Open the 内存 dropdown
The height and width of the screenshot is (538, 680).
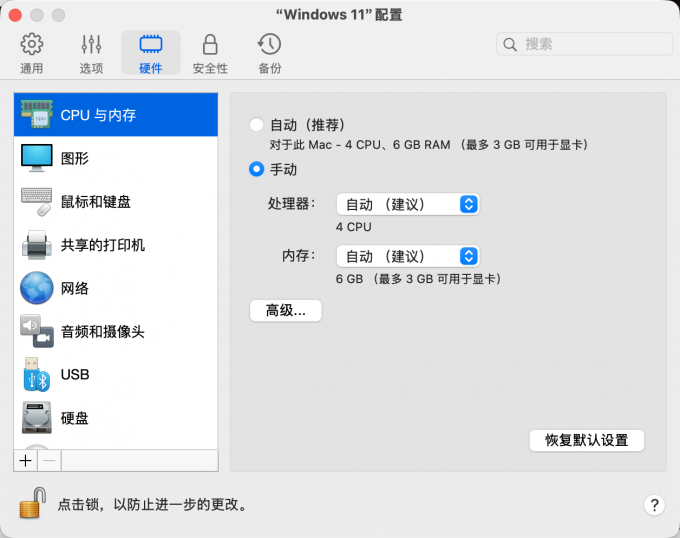pos(408,256)
